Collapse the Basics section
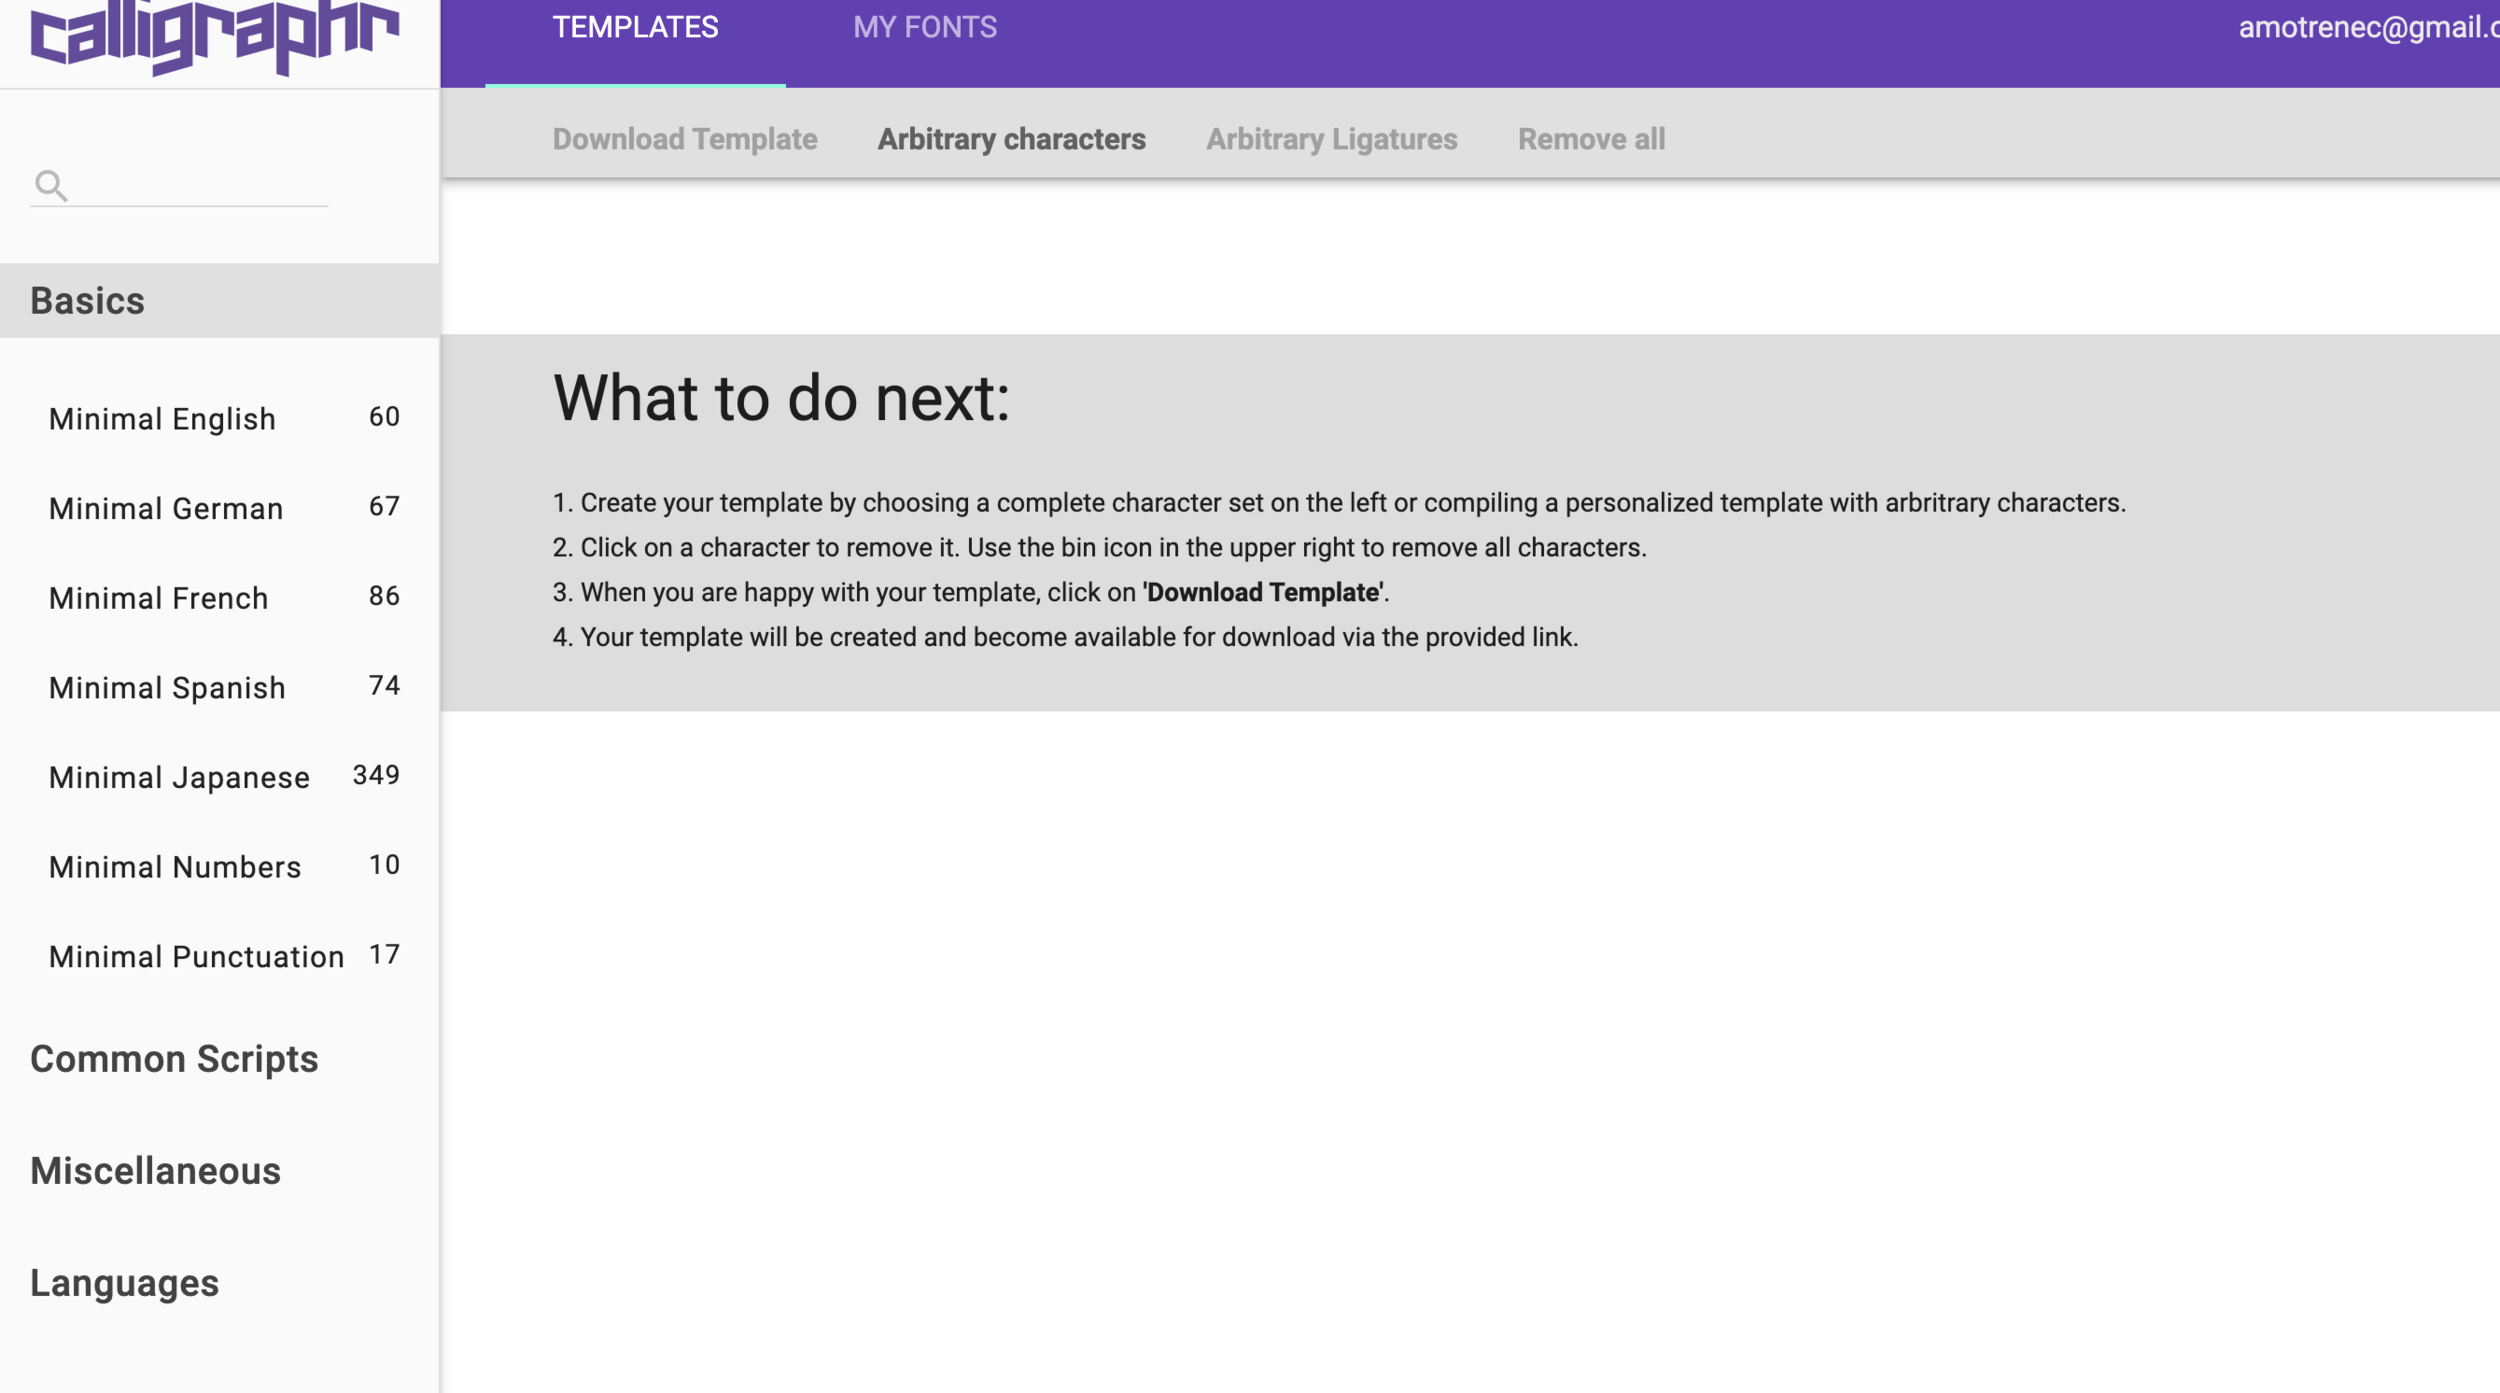This screenshot has width=2500, height=1393. (x=220, y=301)
